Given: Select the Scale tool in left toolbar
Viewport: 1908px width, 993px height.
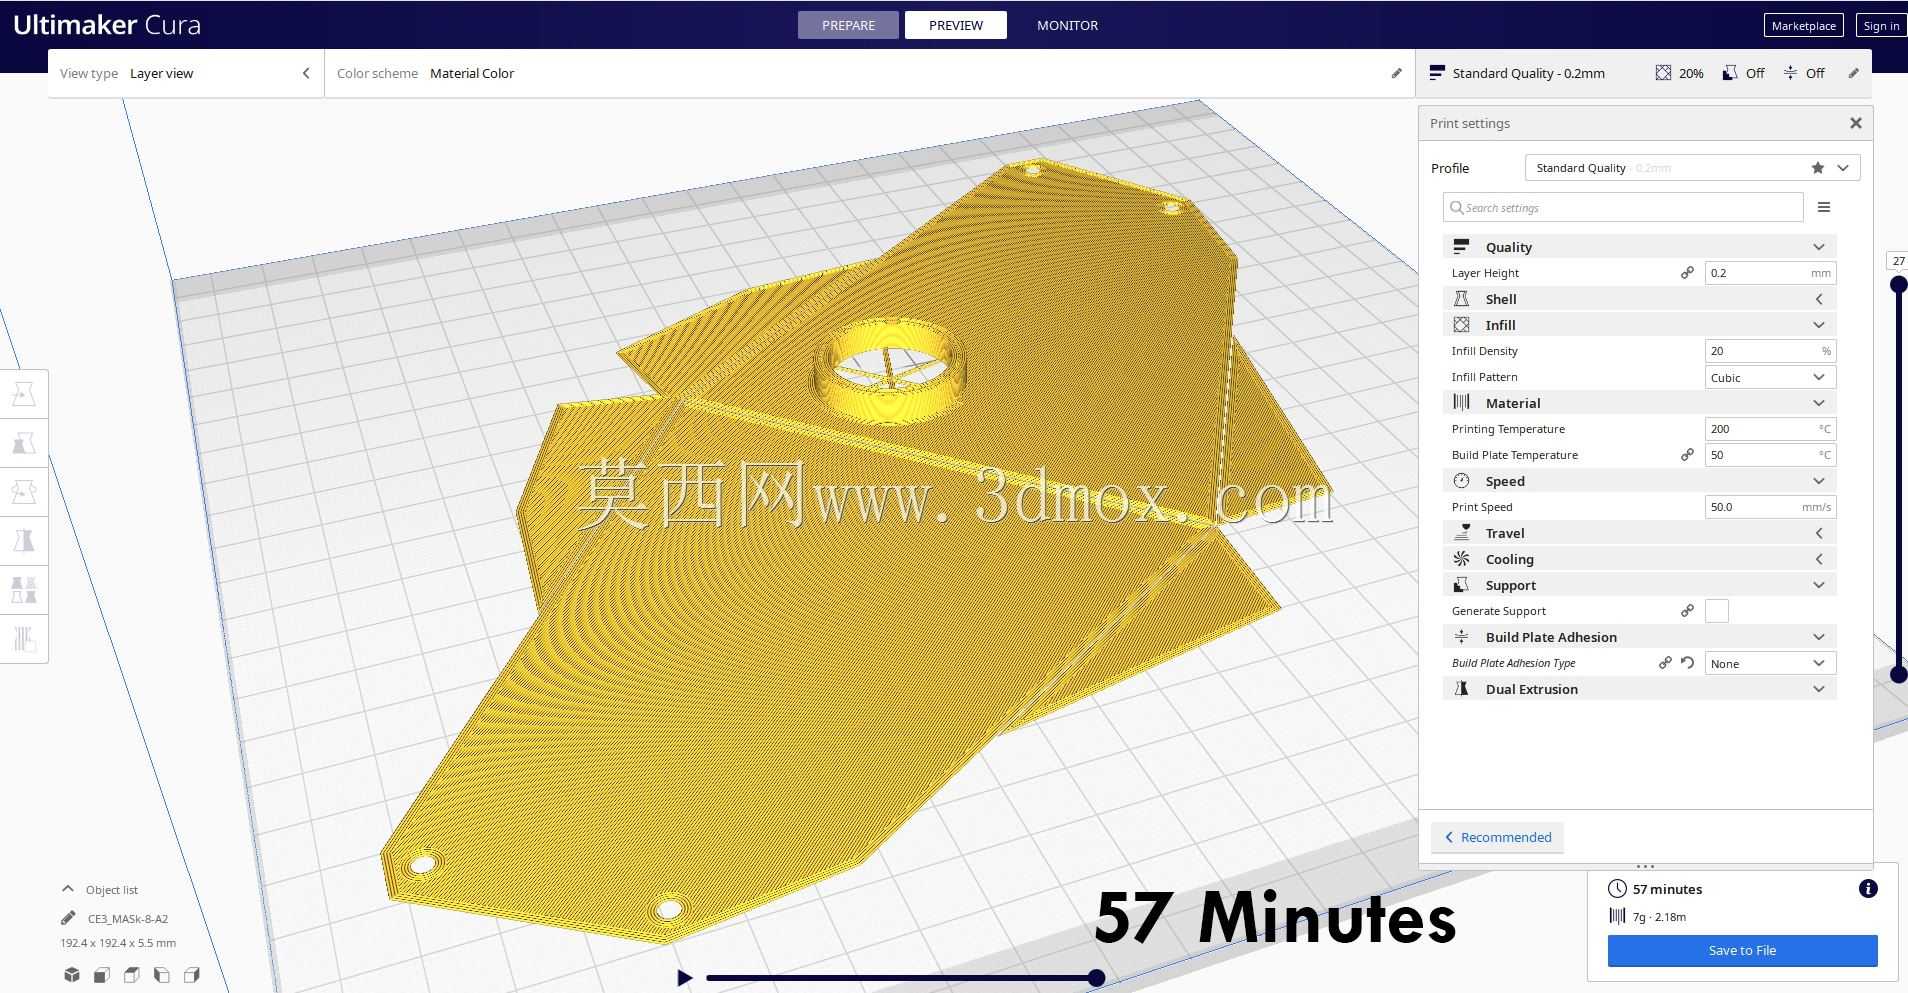Looking at the screenshot, I should point(24,443).
